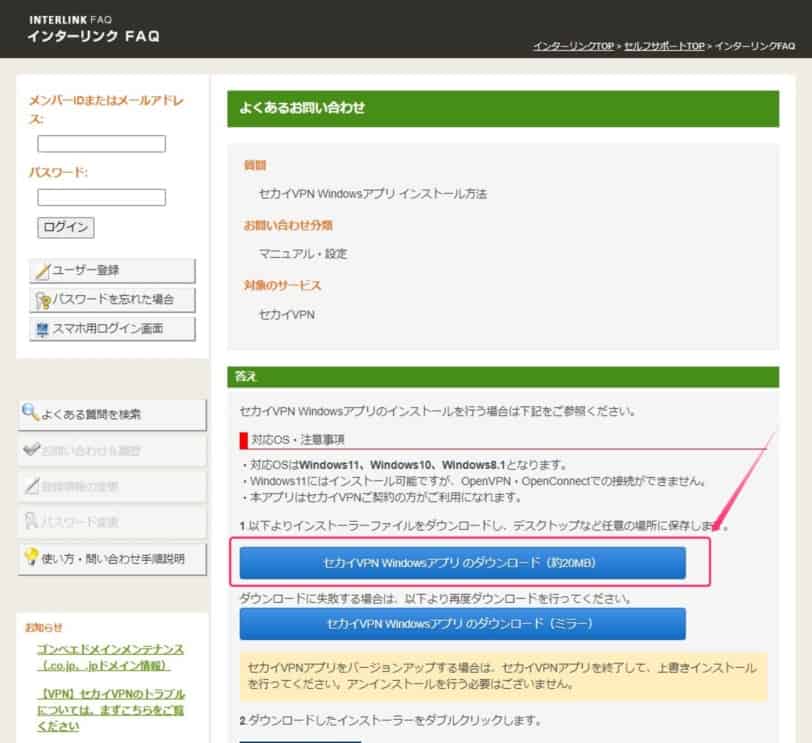Screen dimensions: 812x743
Task: Click the 対応OS・注意事項 heading
Action: (298, 440)
